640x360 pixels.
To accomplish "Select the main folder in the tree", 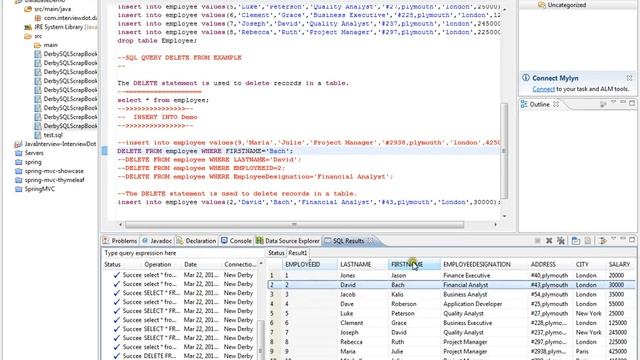I will tap(51, 45).
